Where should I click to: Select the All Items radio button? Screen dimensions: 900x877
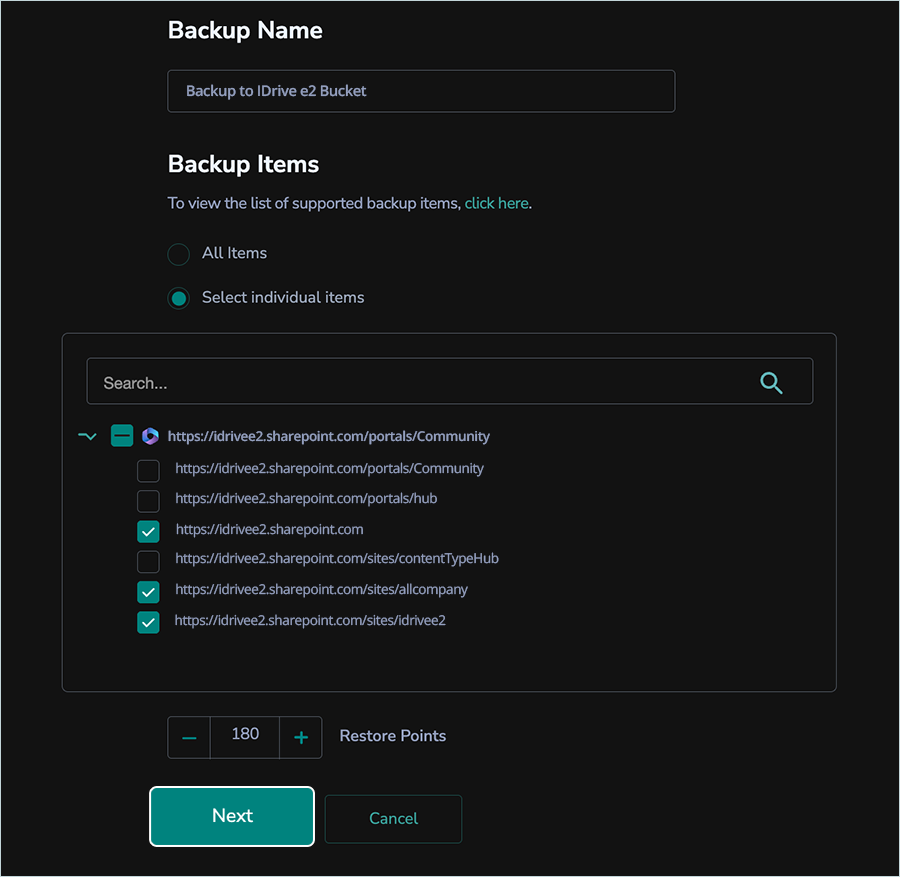[x=178, y=254]
